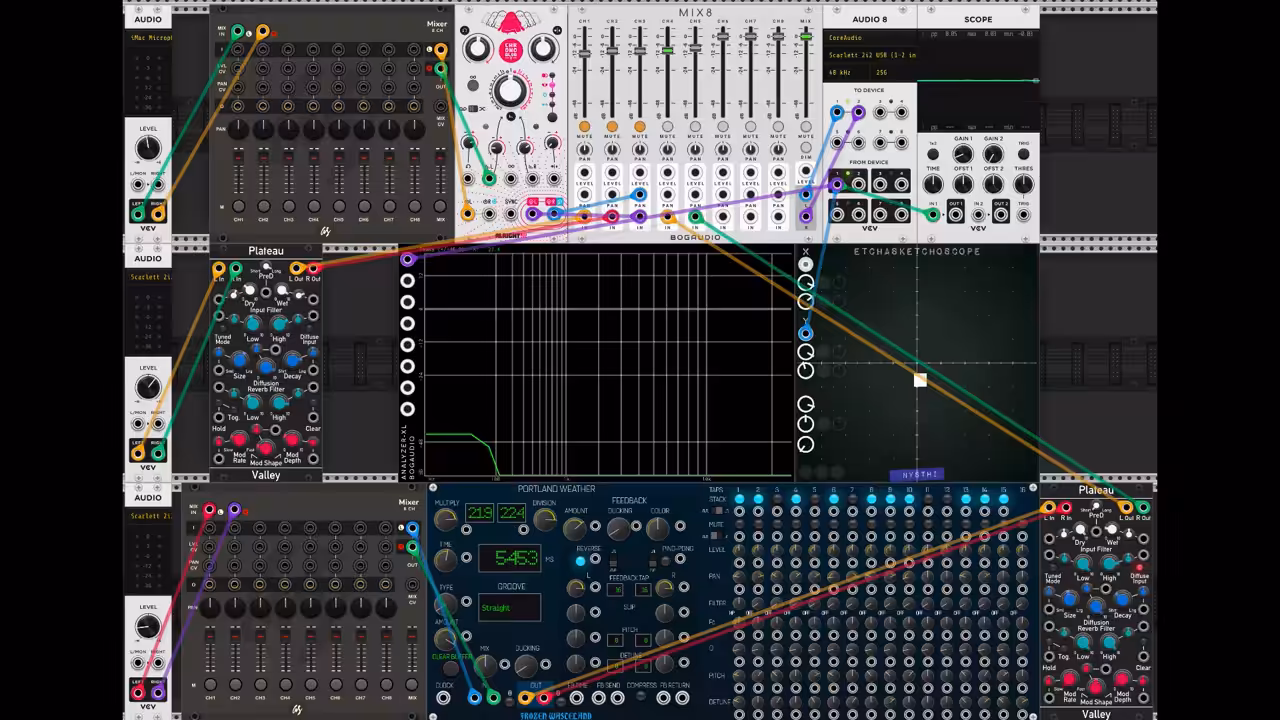Image resolution: width=1280 pixels, height=720 pixels.
Task: Mute CH4 on the MIX8 module
Action: coord(667,127)
